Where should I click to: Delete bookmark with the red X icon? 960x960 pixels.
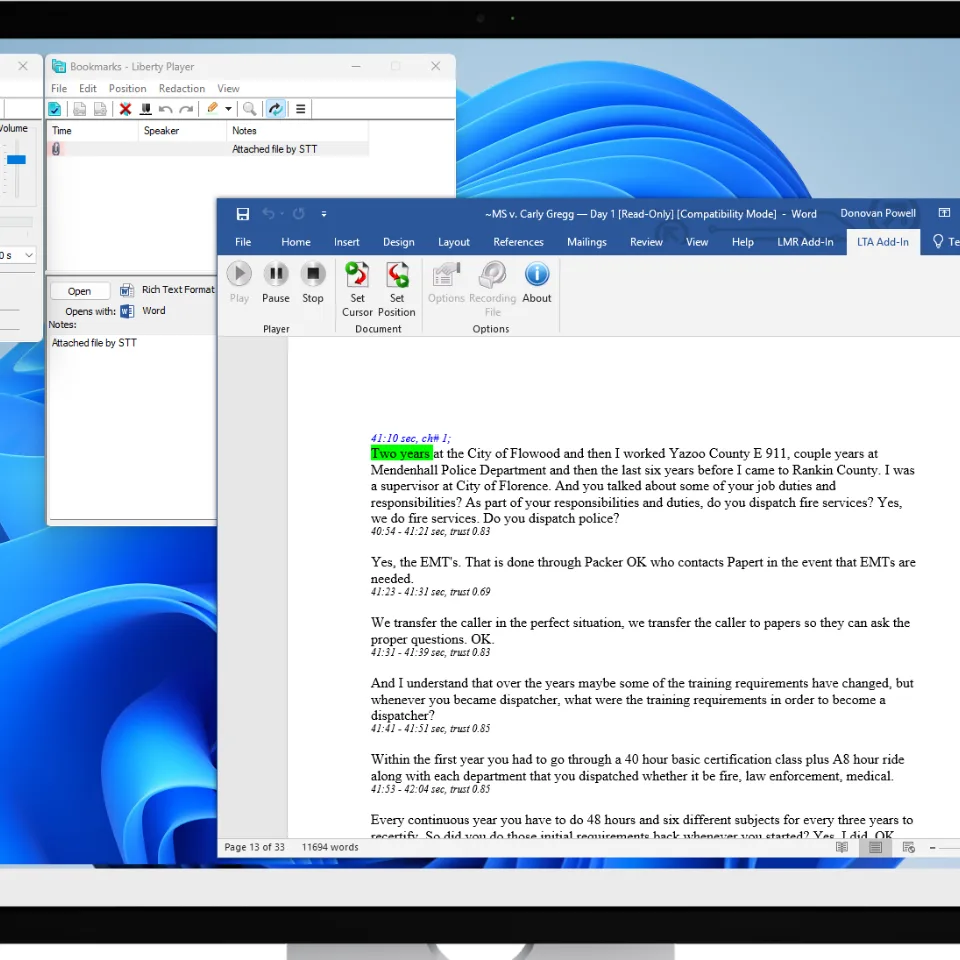(x=126, y=109)
